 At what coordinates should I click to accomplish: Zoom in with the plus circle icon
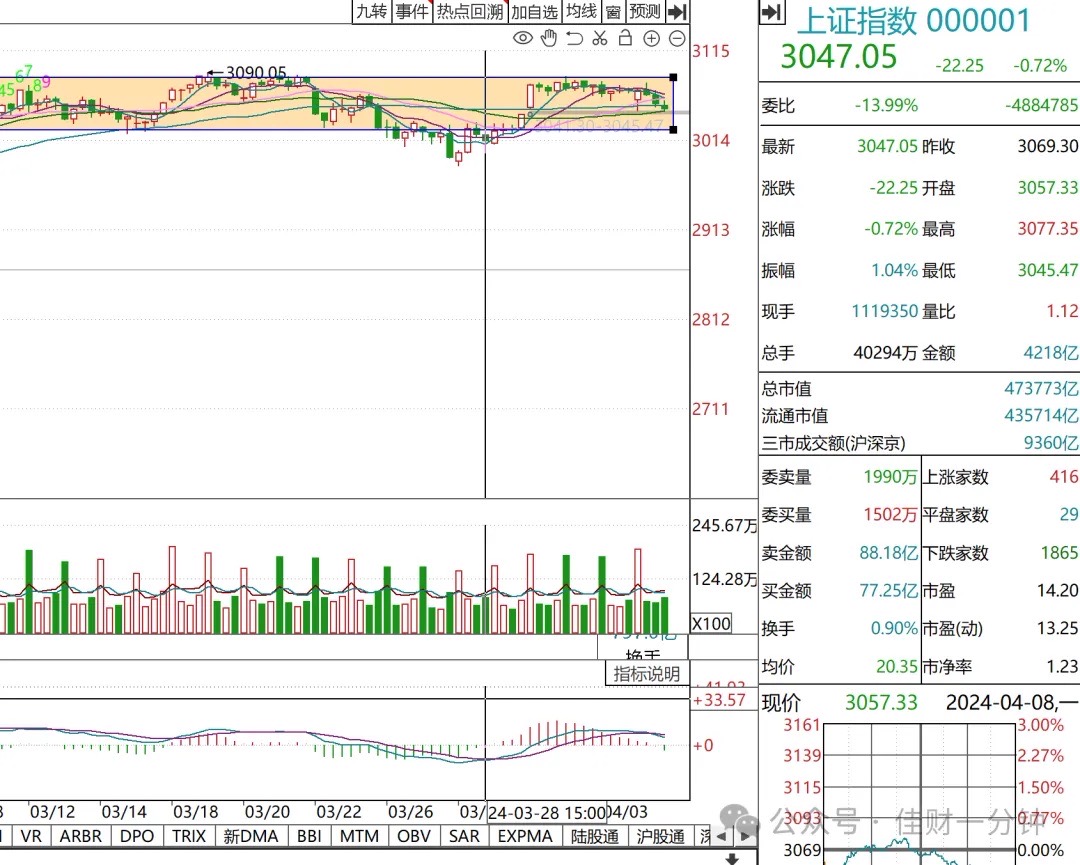point(652,39)
